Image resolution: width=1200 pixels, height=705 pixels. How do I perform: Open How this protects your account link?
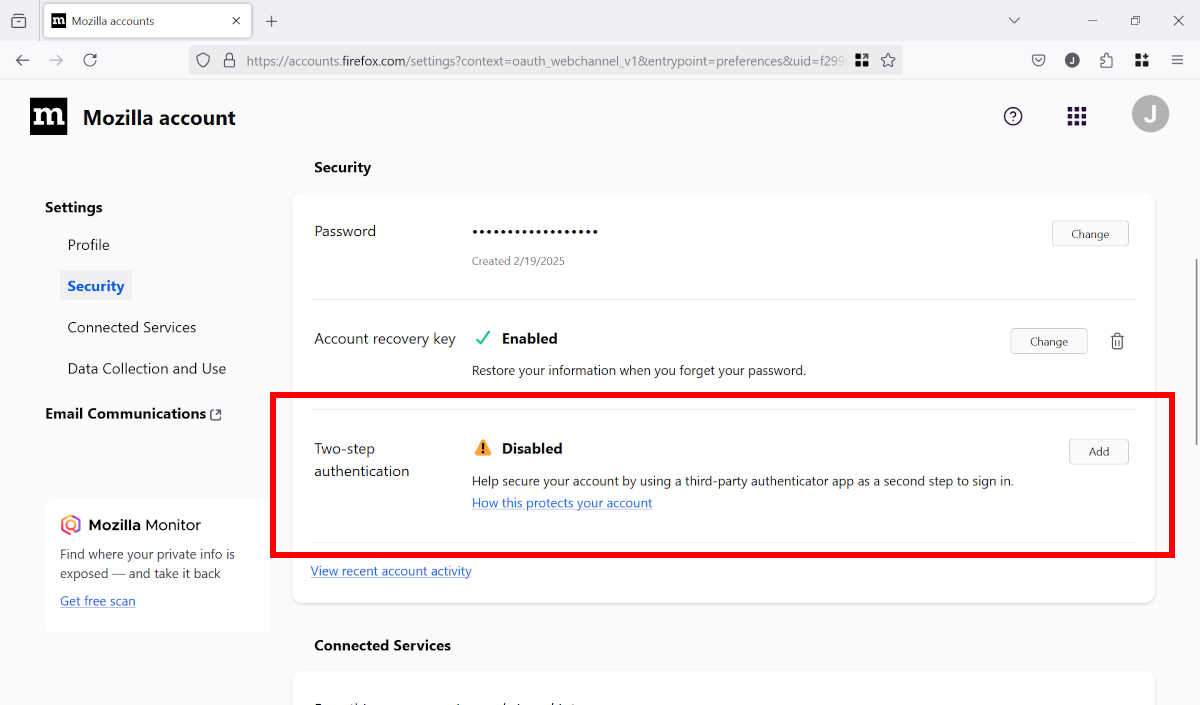point(561,503)
